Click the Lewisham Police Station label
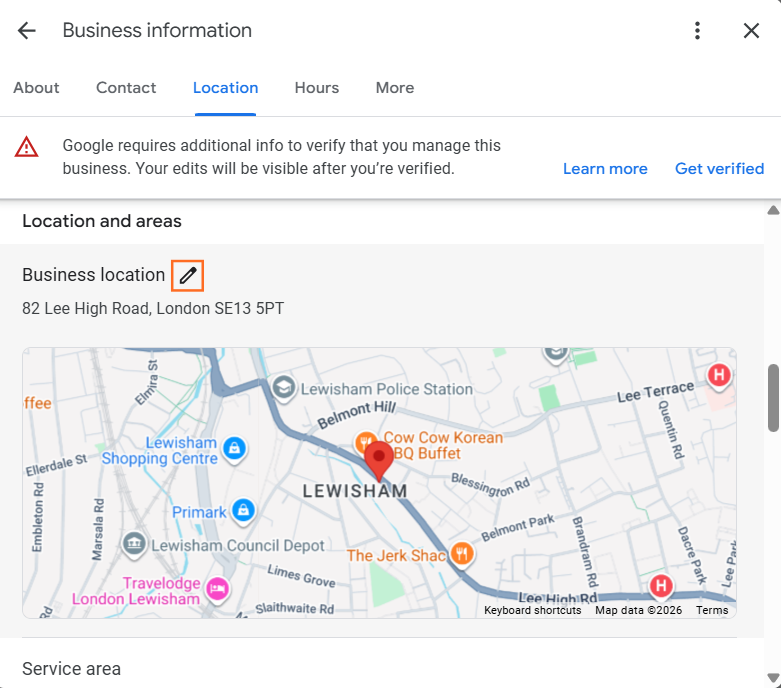The image size is (781, 688). pyautogui.click(x=387, y=389)
